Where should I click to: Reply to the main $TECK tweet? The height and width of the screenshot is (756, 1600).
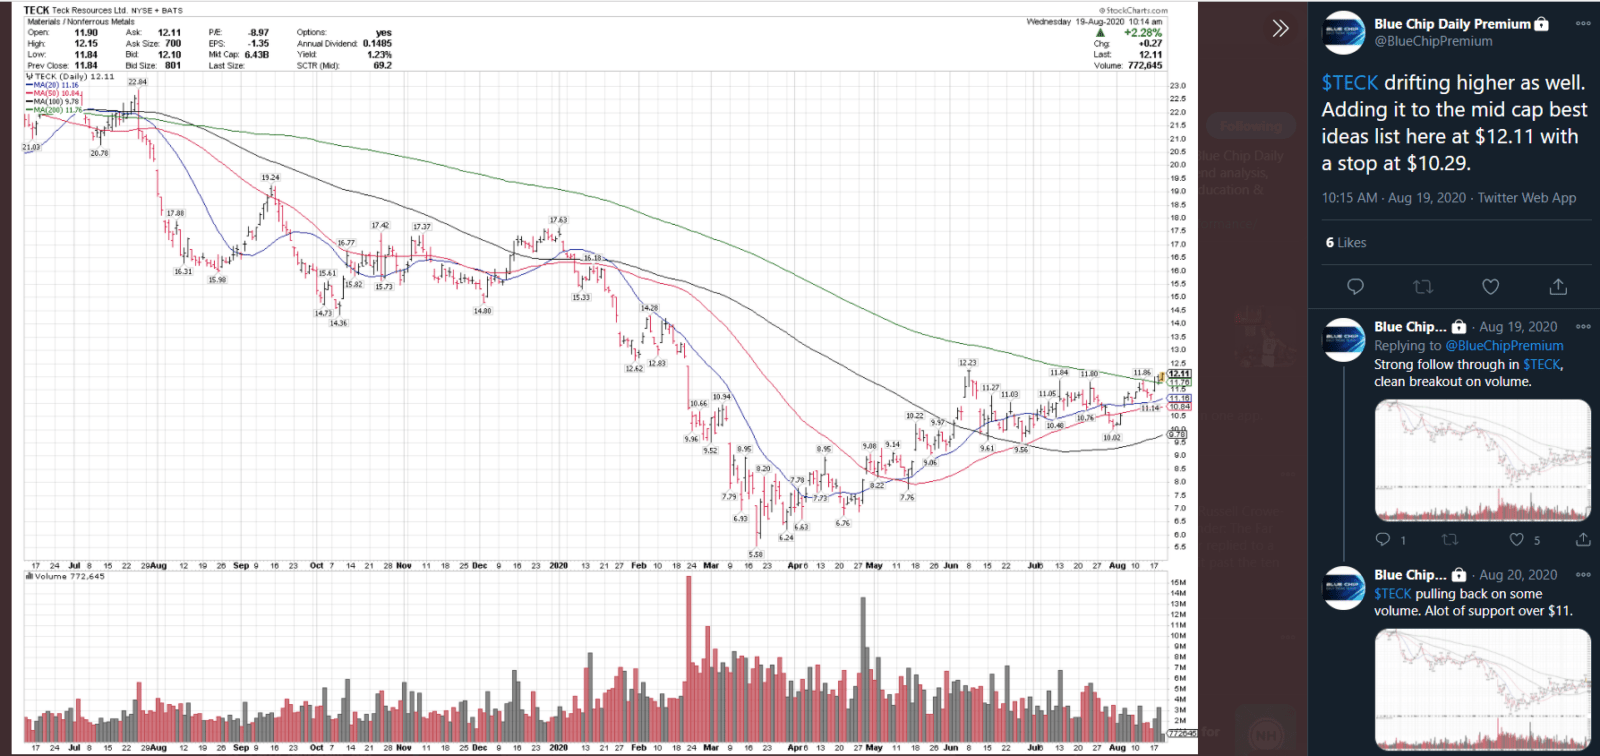[1355, 287]
